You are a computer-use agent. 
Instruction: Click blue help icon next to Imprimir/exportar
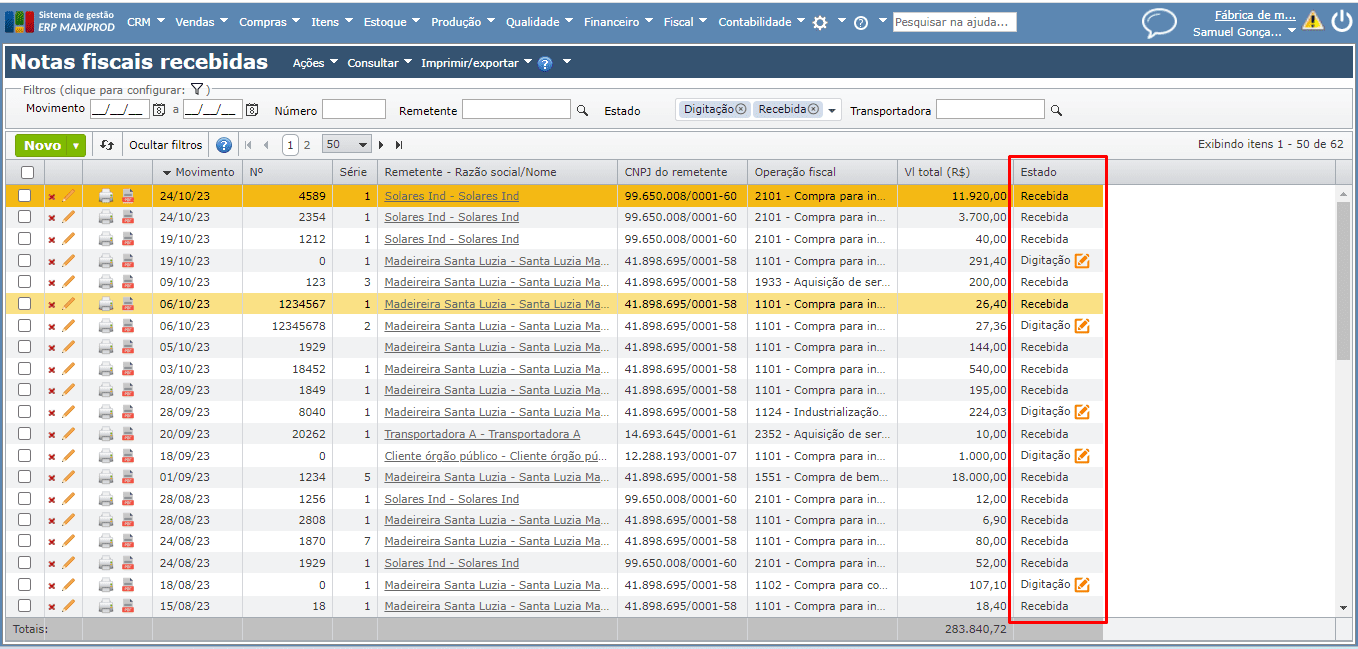(545, 63)
